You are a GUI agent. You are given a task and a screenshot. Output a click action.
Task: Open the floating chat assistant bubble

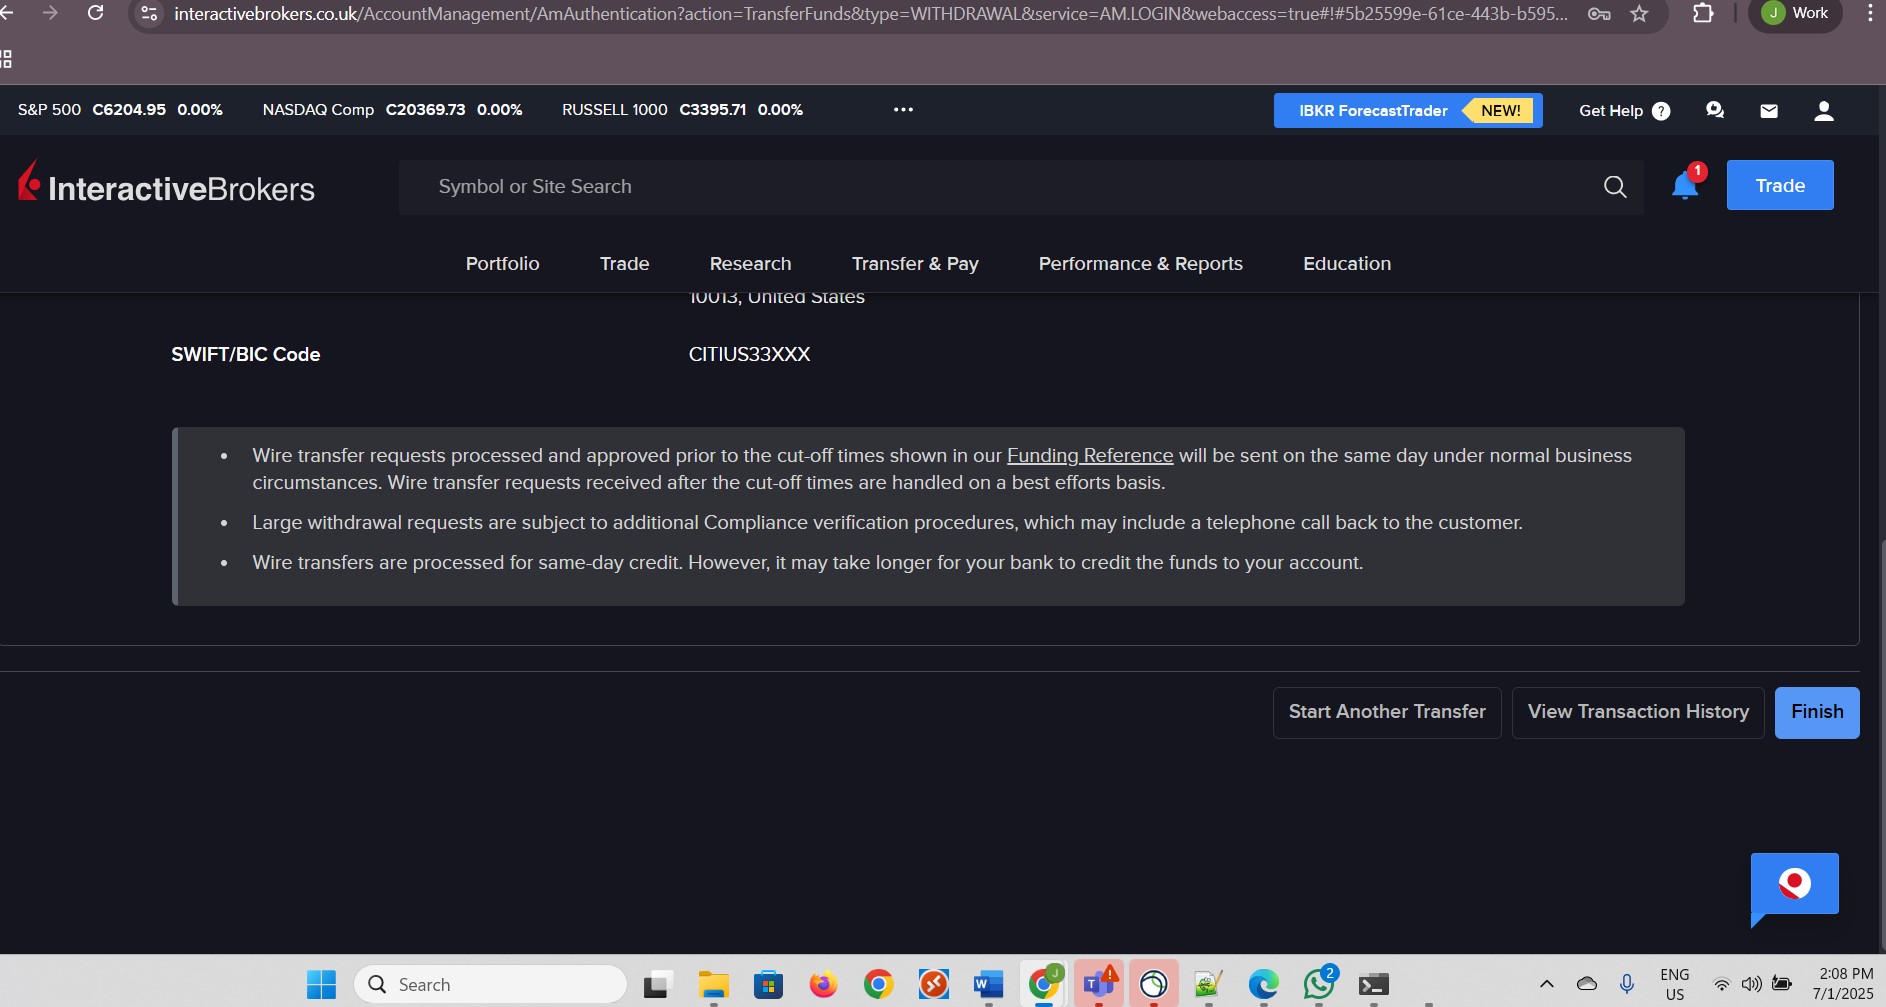click(x=1794, y=885)
